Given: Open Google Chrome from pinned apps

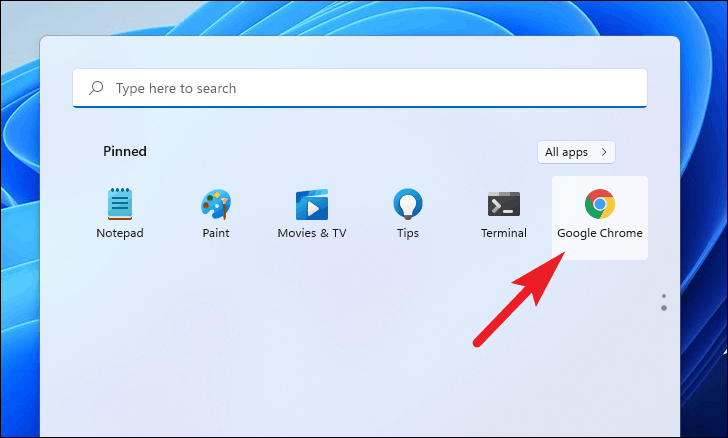Looking at the screenshot, I should 600,218.
